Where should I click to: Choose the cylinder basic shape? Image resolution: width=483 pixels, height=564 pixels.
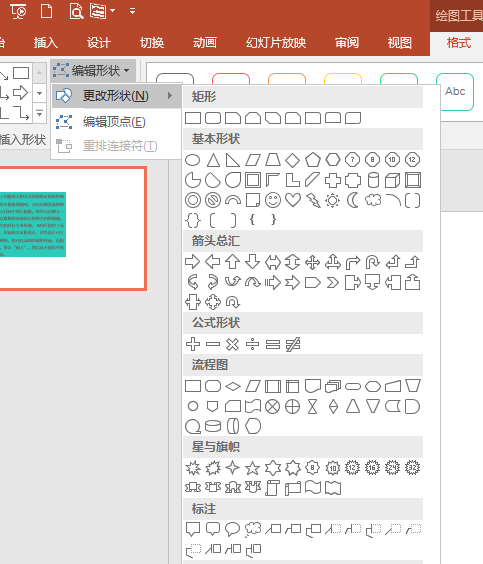tap(373, 180)
